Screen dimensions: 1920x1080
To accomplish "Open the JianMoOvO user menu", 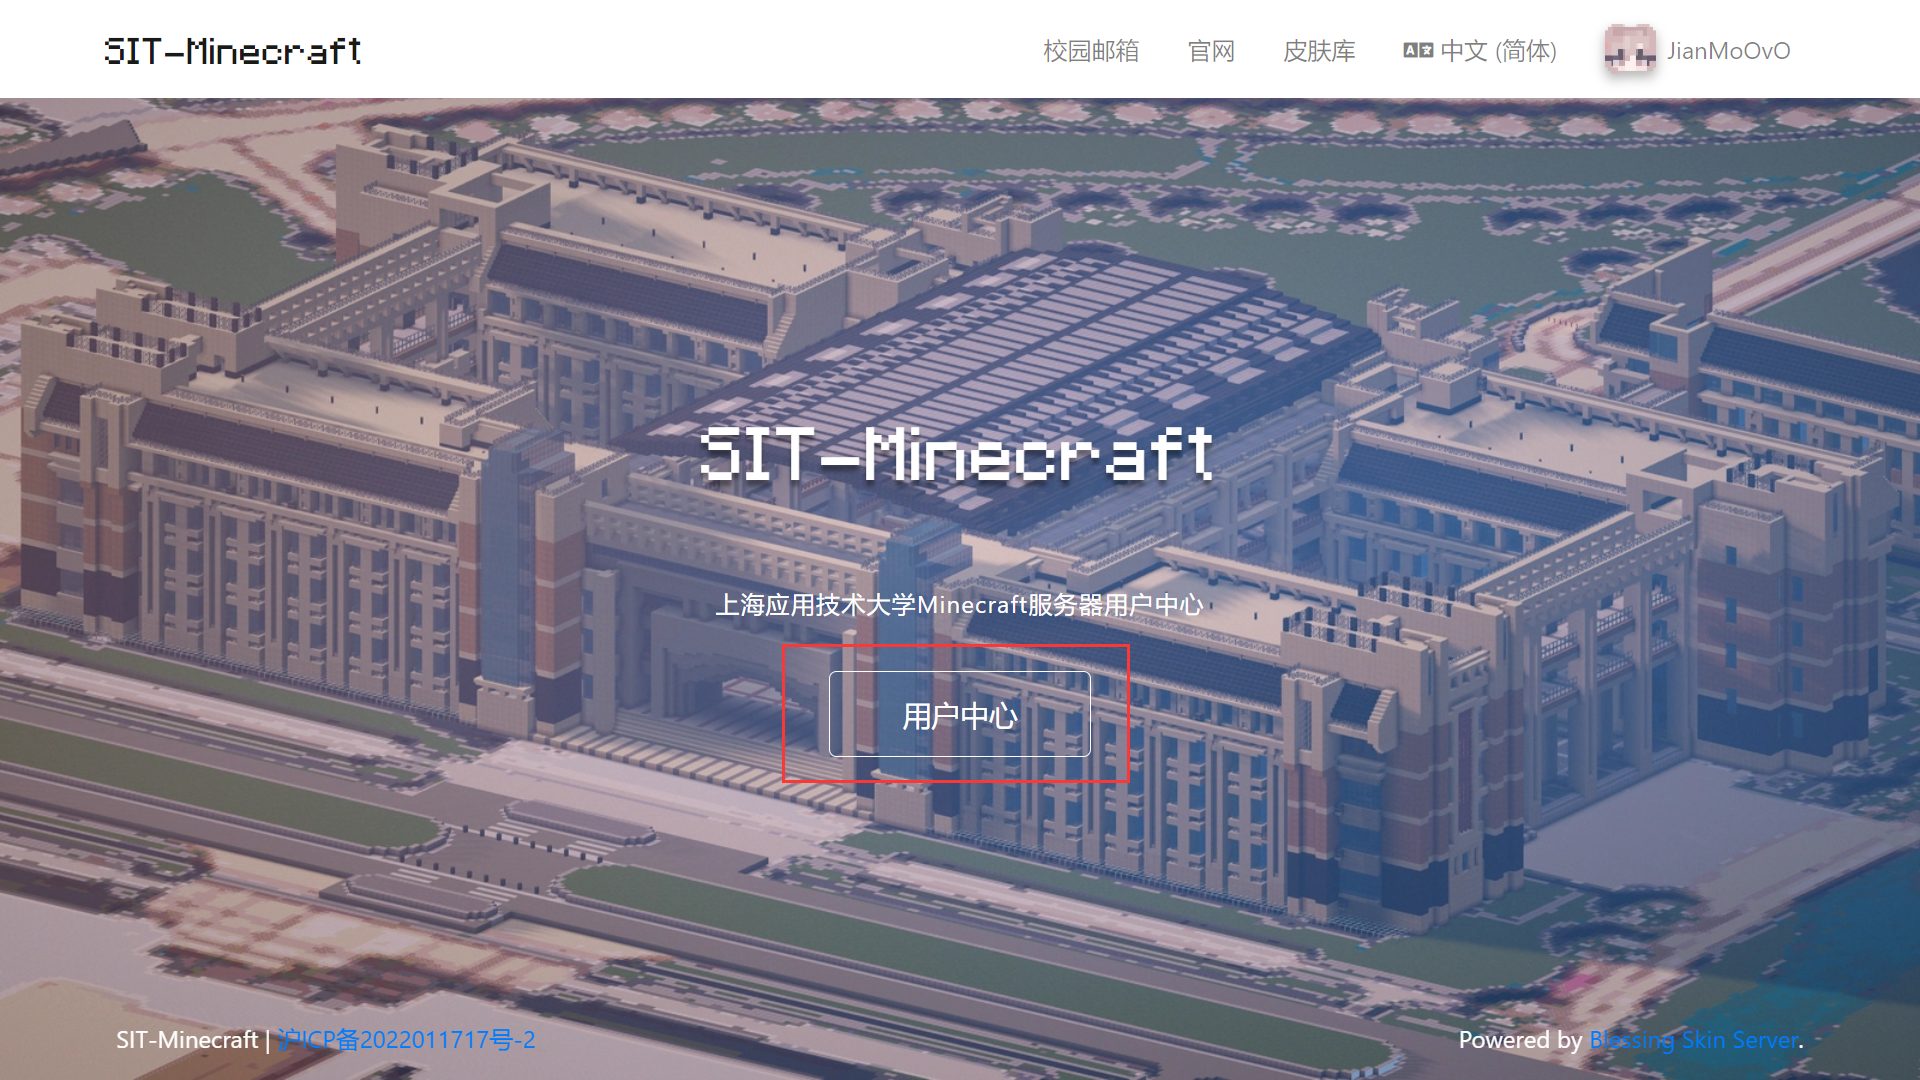I will click(1698, 50).
